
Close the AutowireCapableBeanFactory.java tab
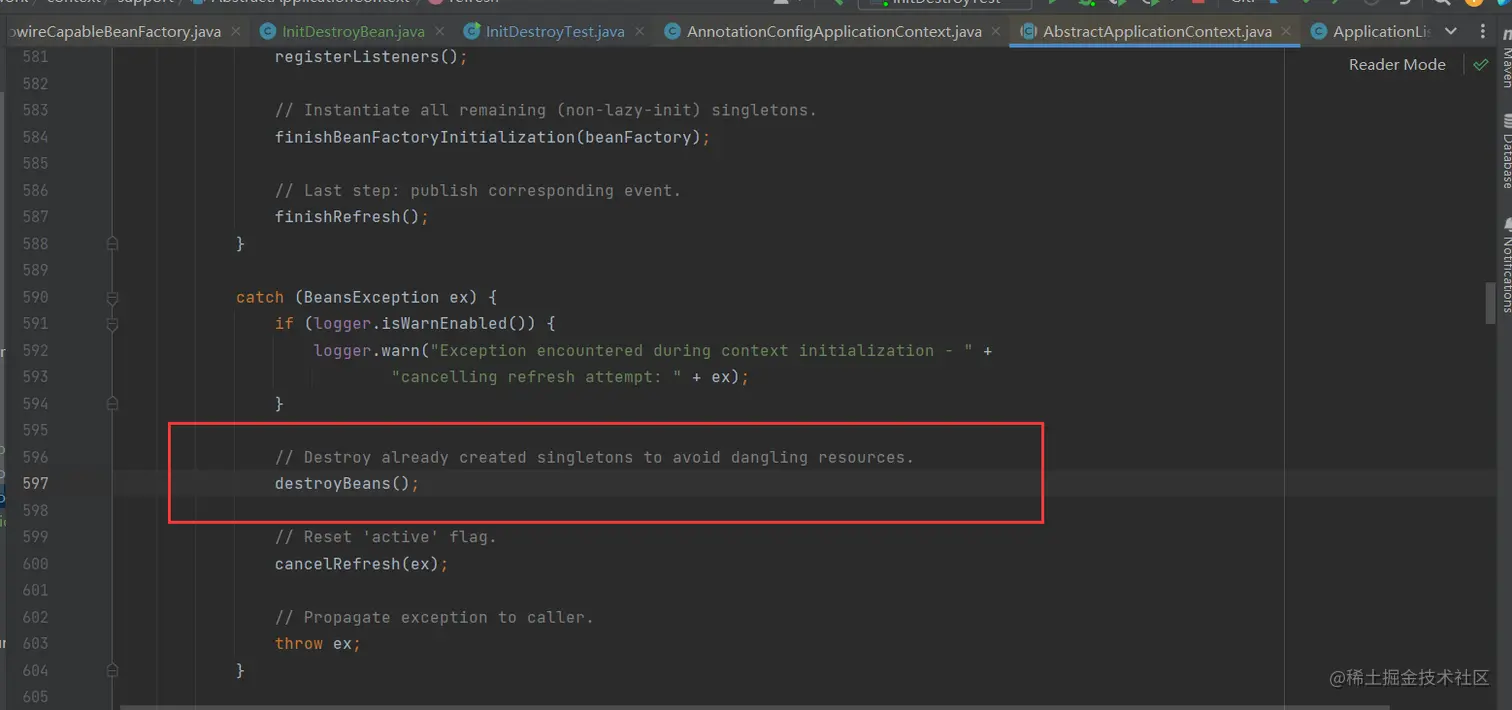(235, 32)
